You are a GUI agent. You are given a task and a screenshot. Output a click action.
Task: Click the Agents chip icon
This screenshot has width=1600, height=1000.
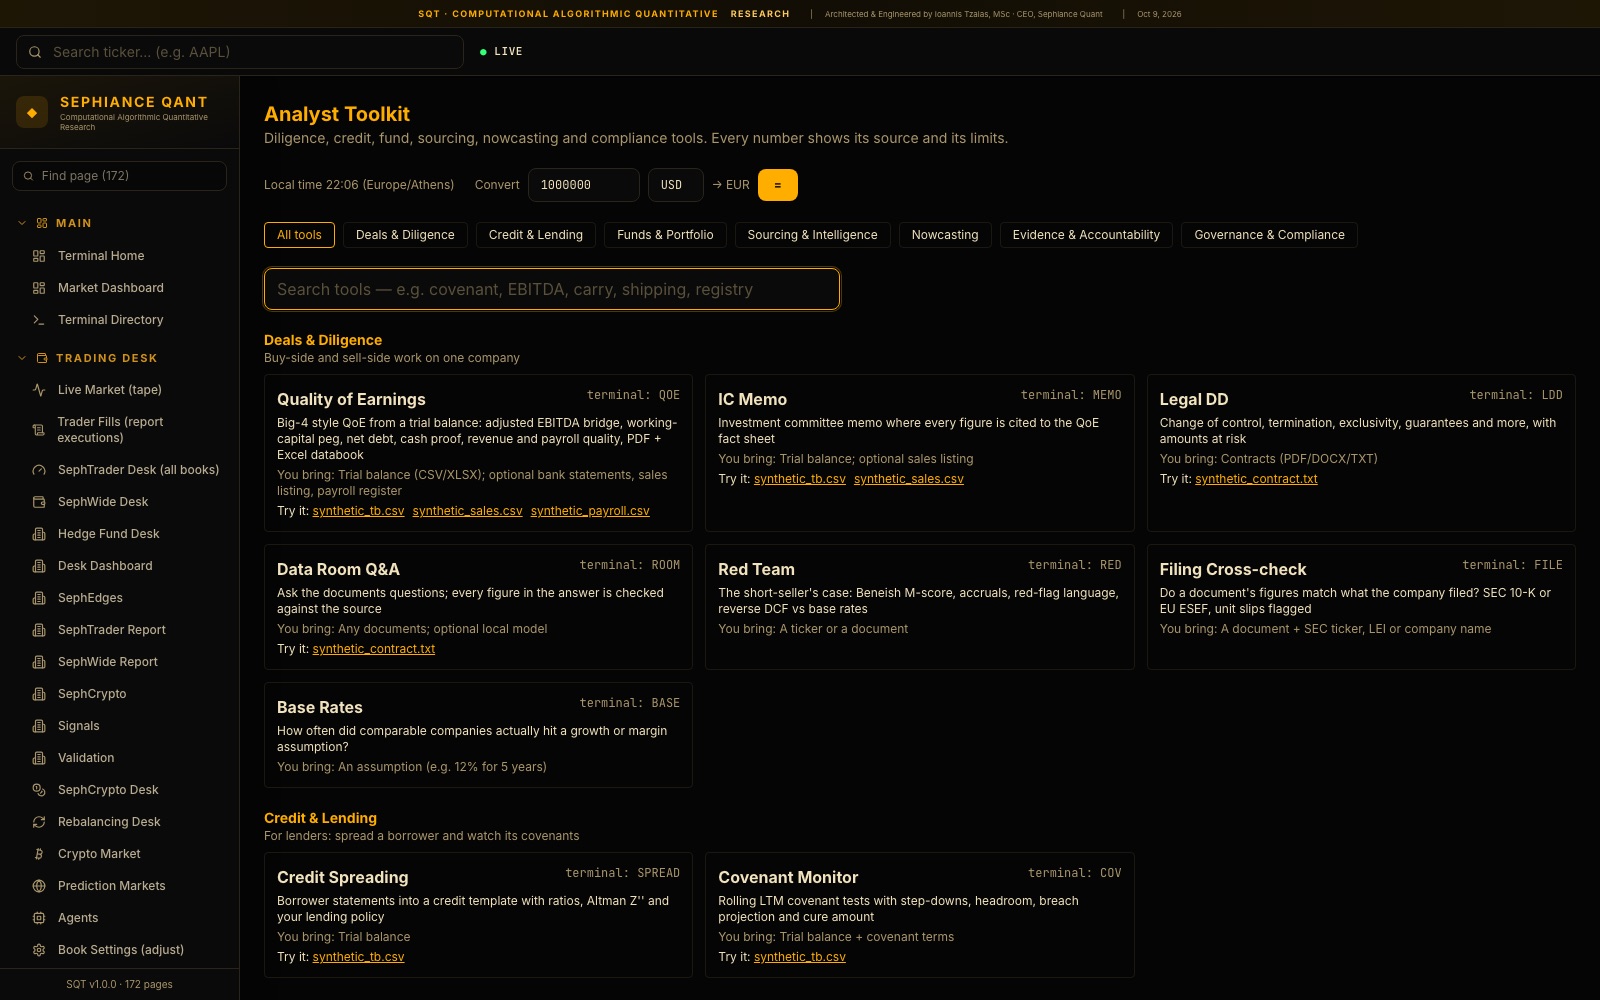[x=39, y=918]
